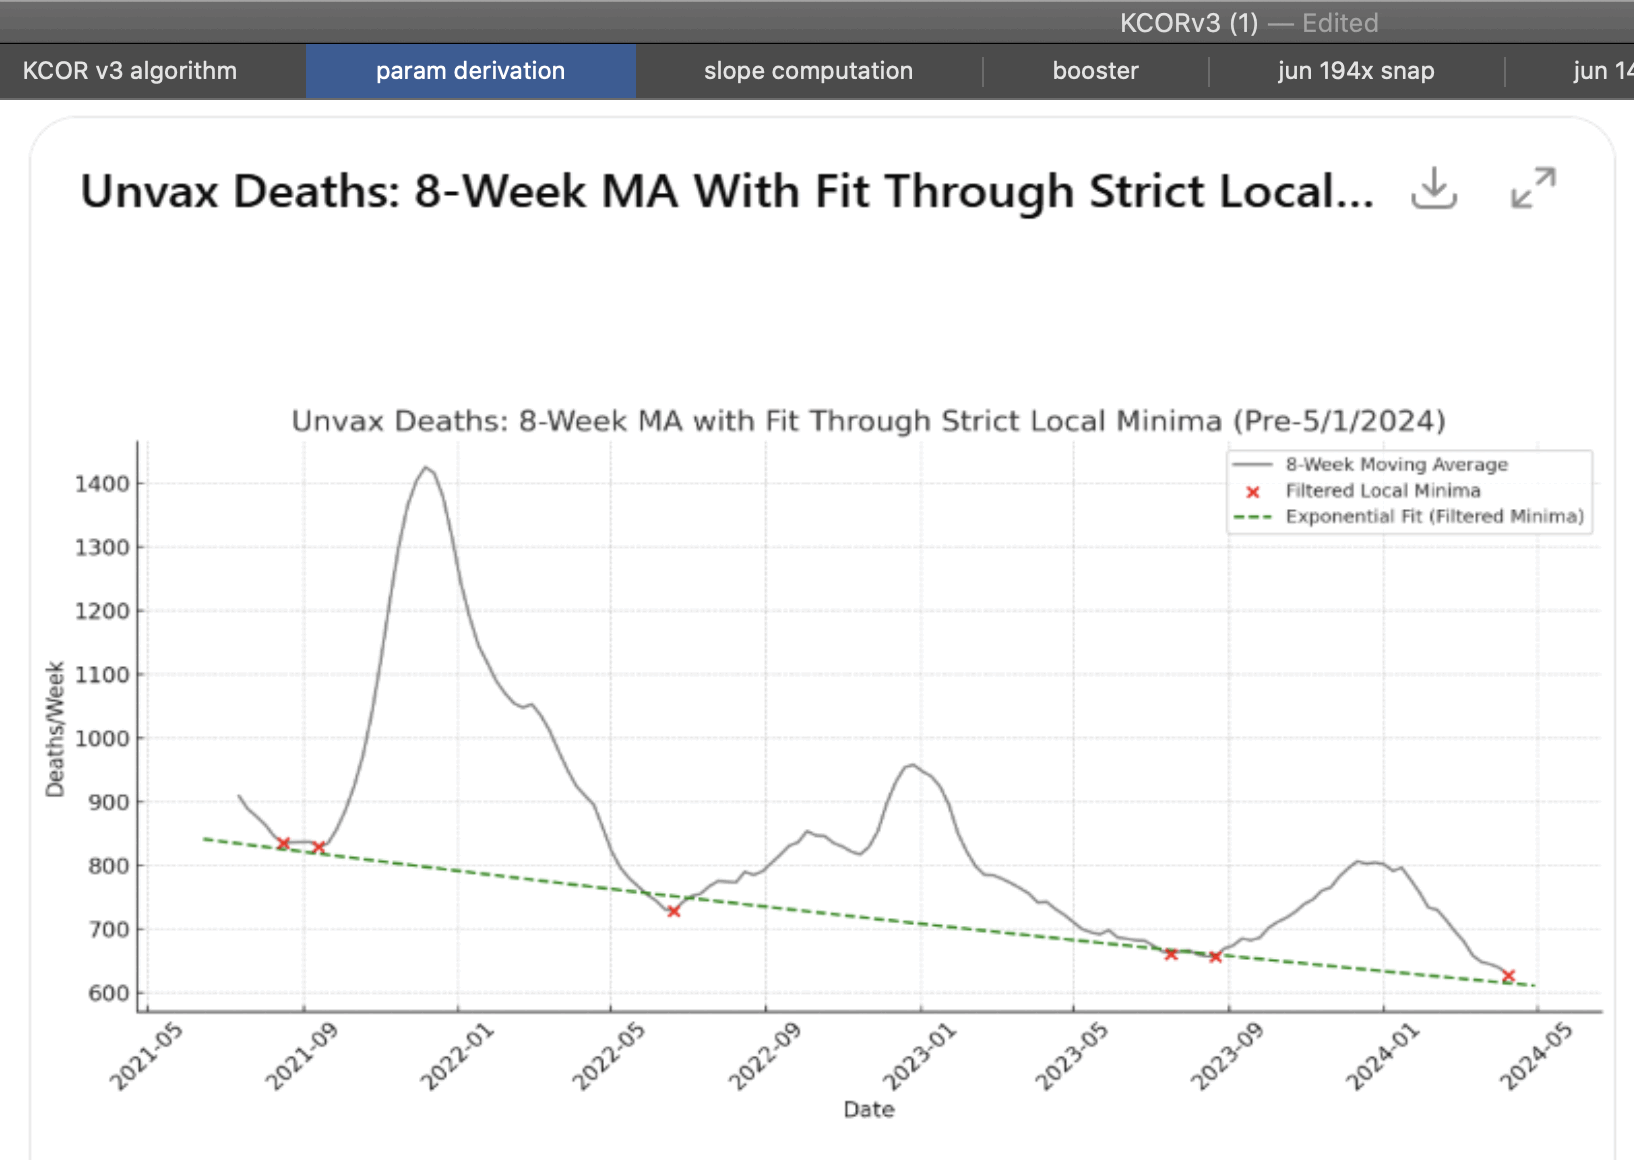Screen dimensions: 1634x1160
Task: Click the KCORv3 (1) window title
Action: coord(1188,23)
